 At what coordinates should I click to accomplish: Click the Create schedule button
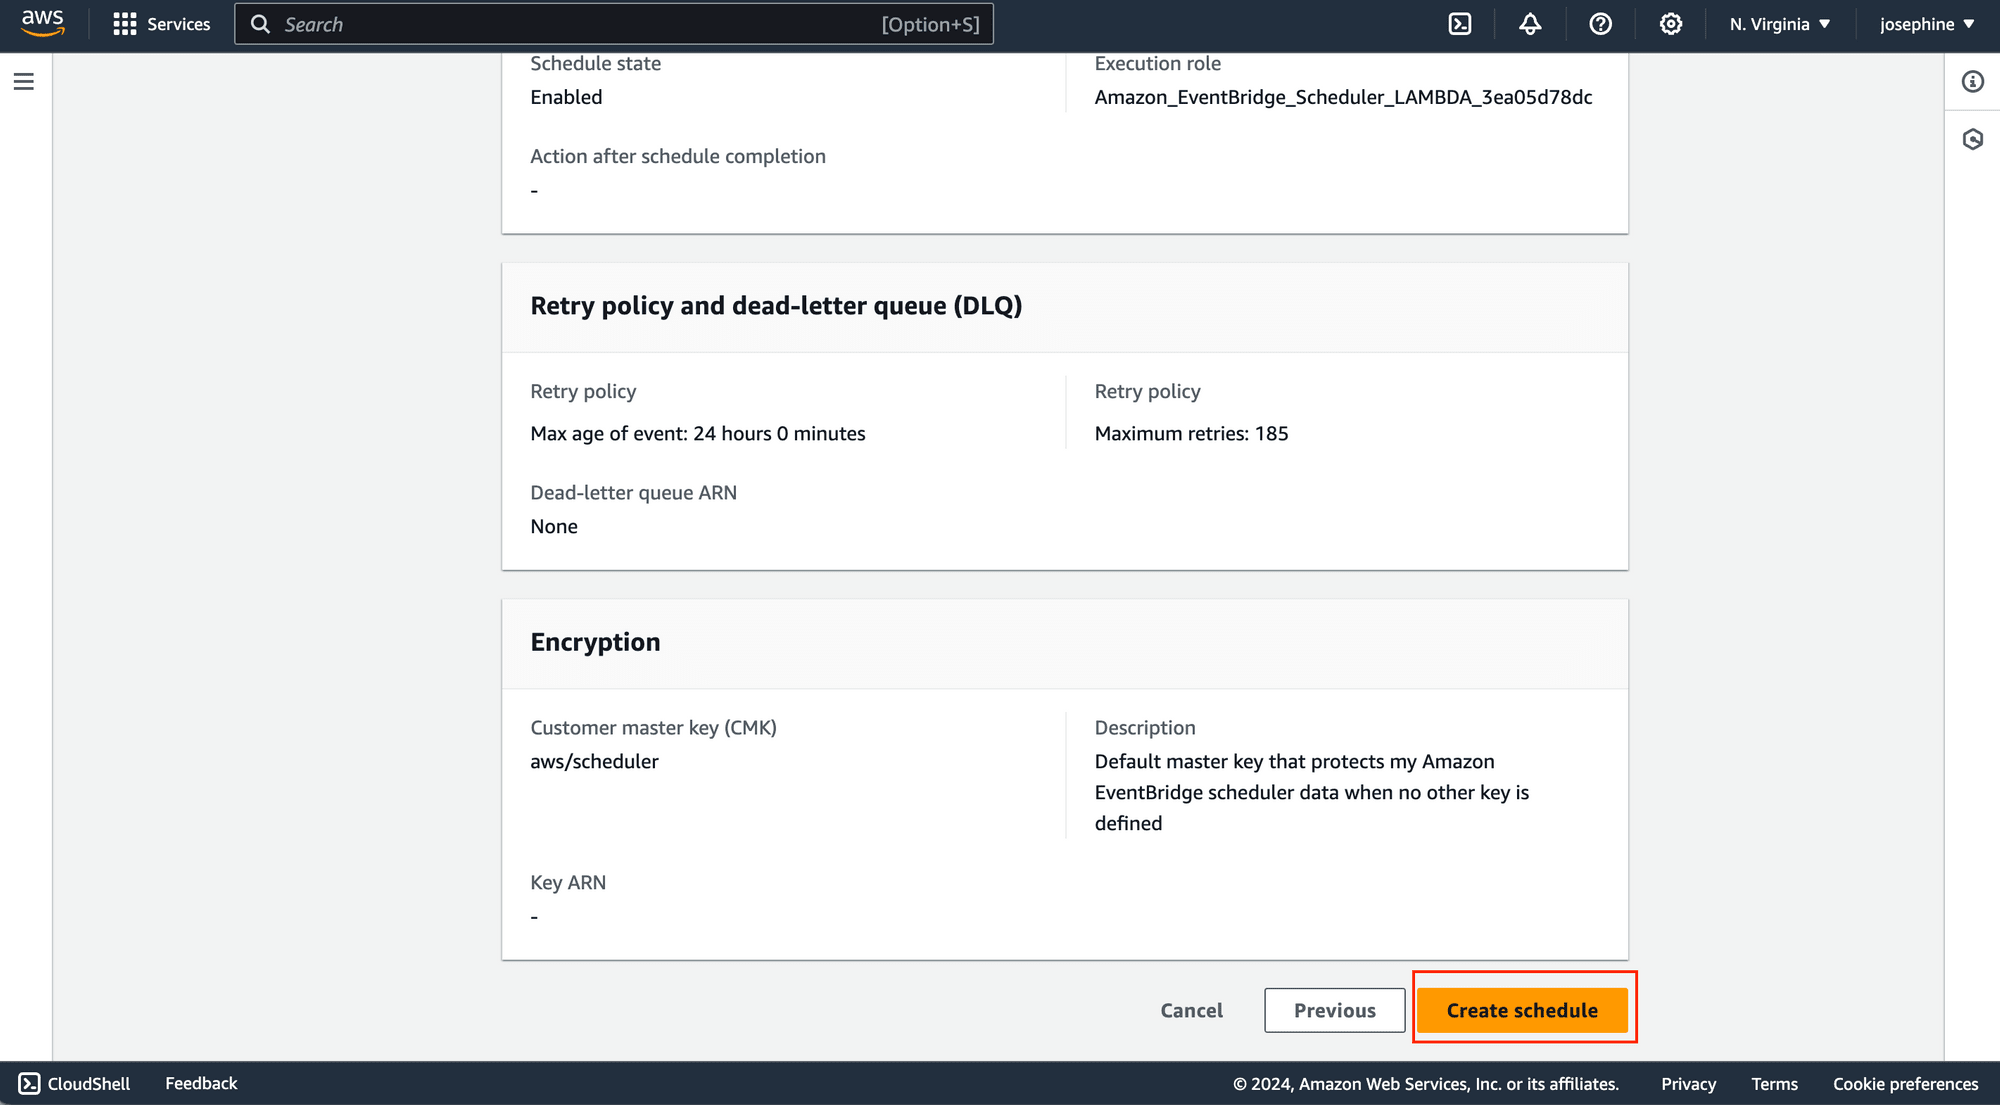point(1522,1010)
